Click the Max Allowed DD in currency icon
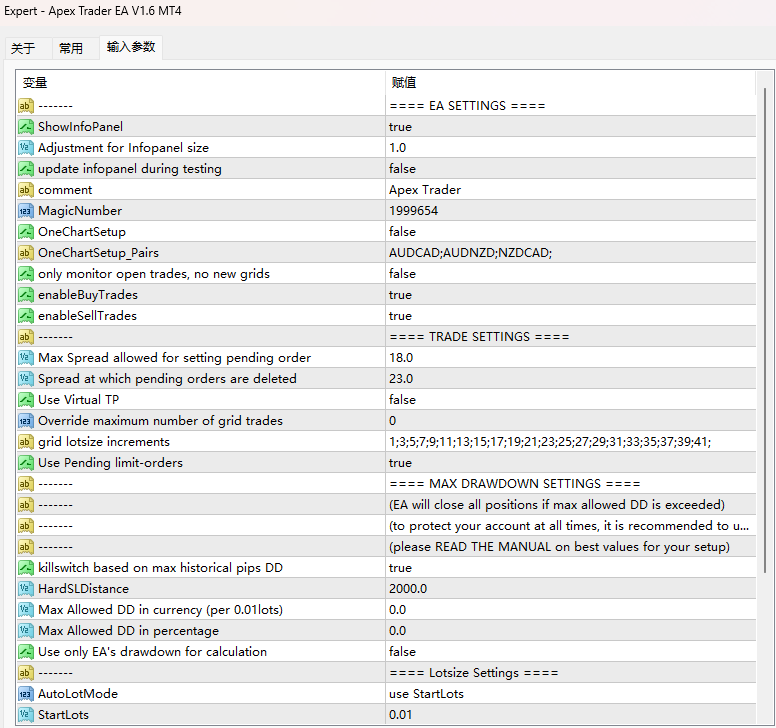The width and height of the screenshot is (776, 728). 26,610
